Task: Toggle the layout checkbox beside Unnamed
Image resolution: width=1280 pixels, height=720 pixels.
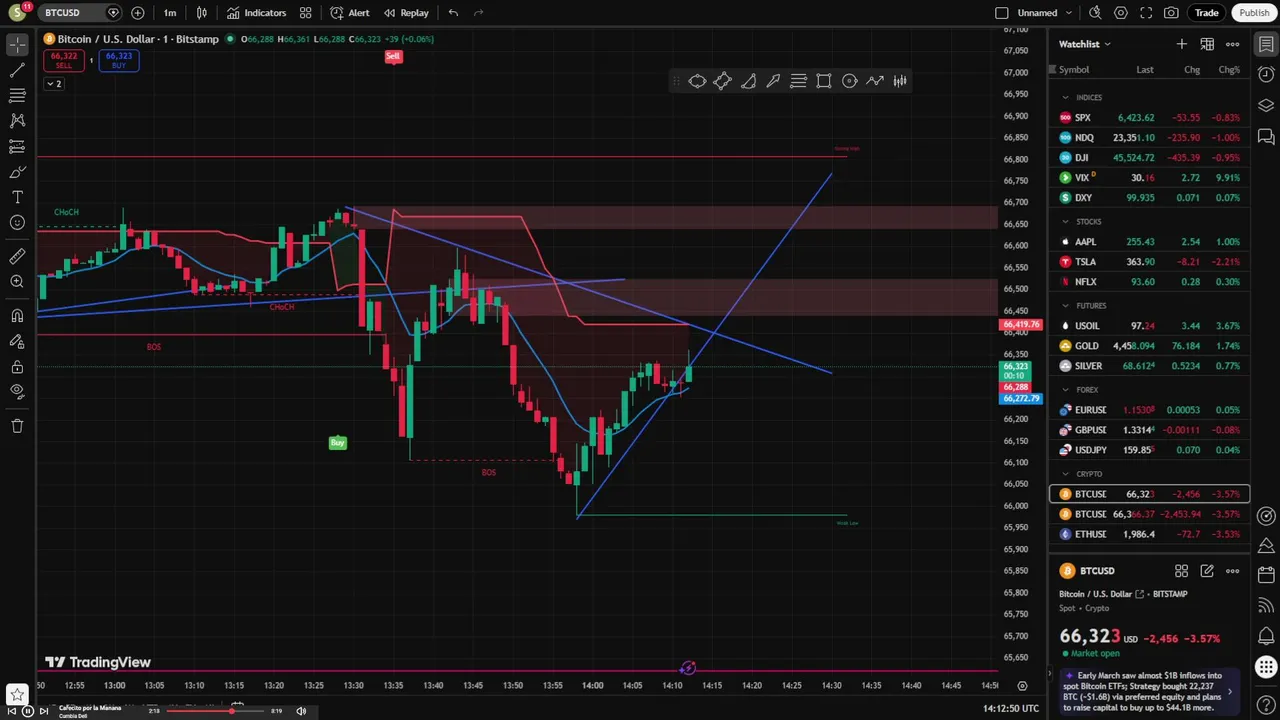Action: 1002,13
